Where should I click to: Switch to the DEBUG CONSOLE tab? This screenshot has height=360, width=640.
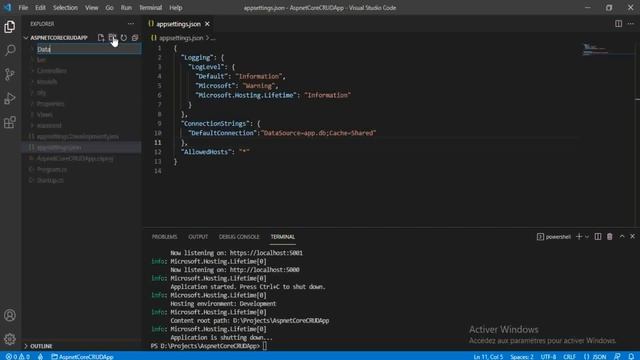click(239, 237)
